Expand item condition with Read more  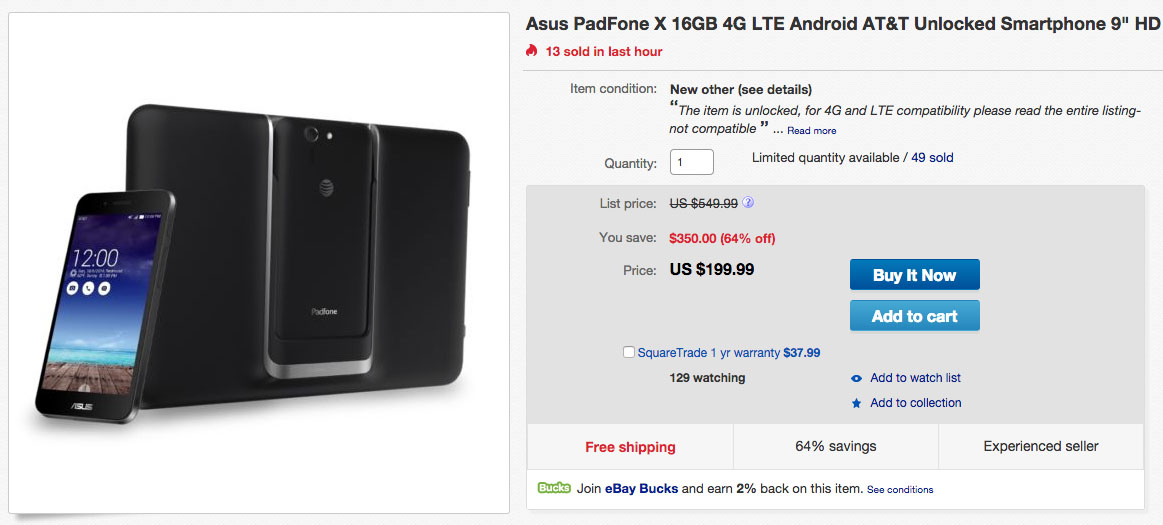[x=811, y=130]
